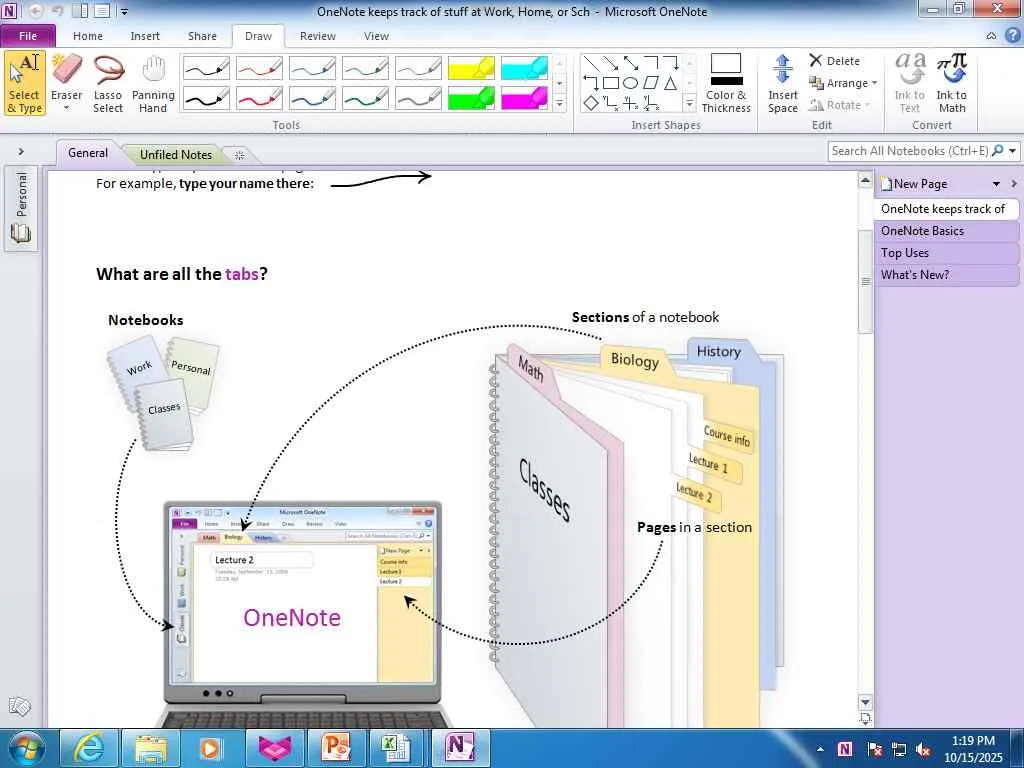The image size is (1024, 768).
Task: Insert a parallelogram shape
Action: pos(650,83)
